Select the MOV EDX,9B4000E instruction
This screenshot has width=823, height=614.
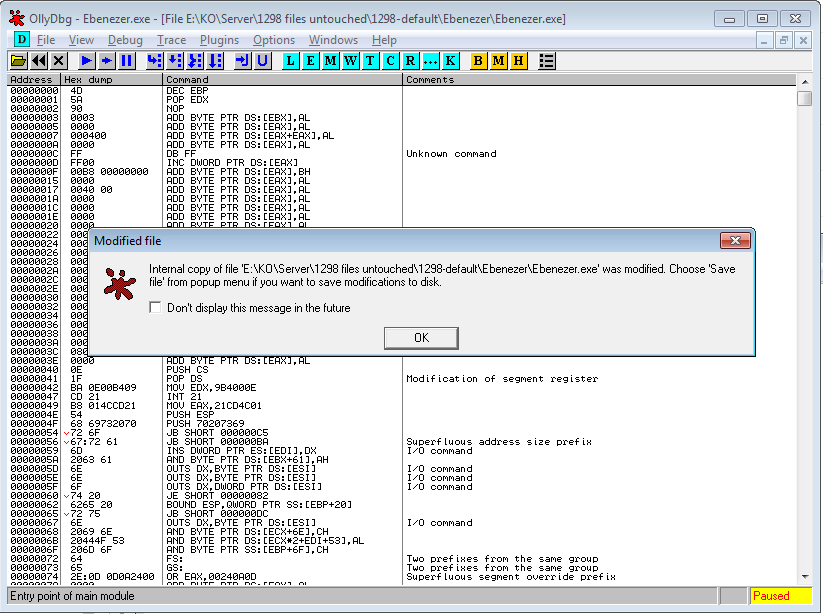click(x=211, y=387)
